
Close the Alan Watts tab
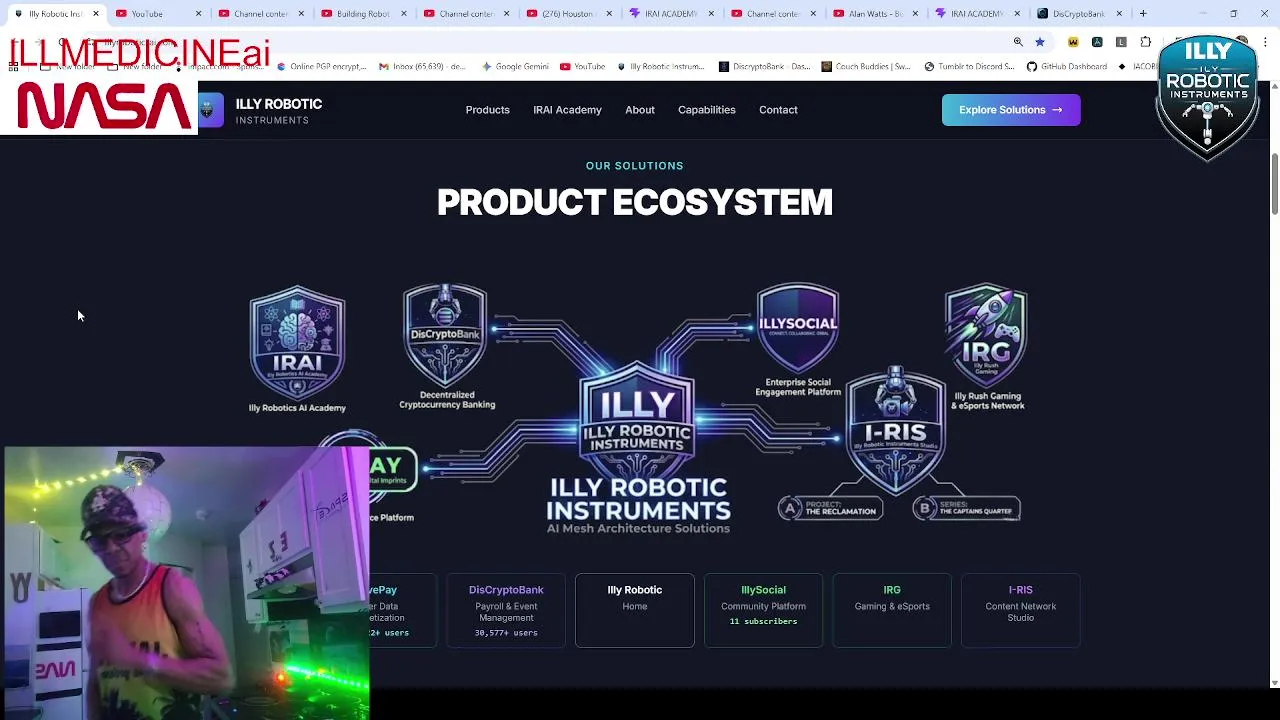pyautogui.click(x=916, y=14)
